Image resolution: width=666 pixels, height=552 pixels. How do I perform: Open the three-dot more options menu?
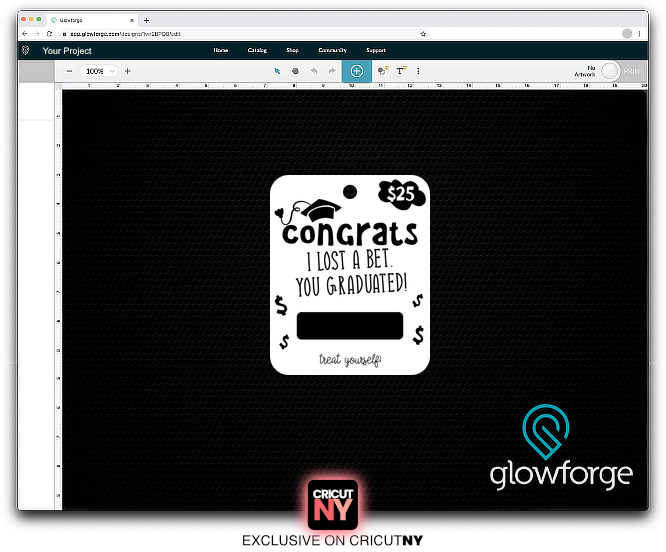(x=418, y=71)
